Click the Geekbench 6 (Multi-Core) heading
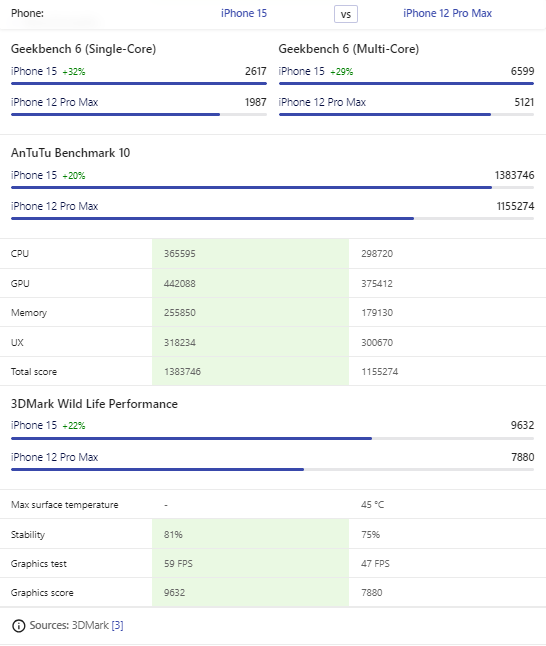The width and height of the screenshot is (546, 646). (349, 49)
